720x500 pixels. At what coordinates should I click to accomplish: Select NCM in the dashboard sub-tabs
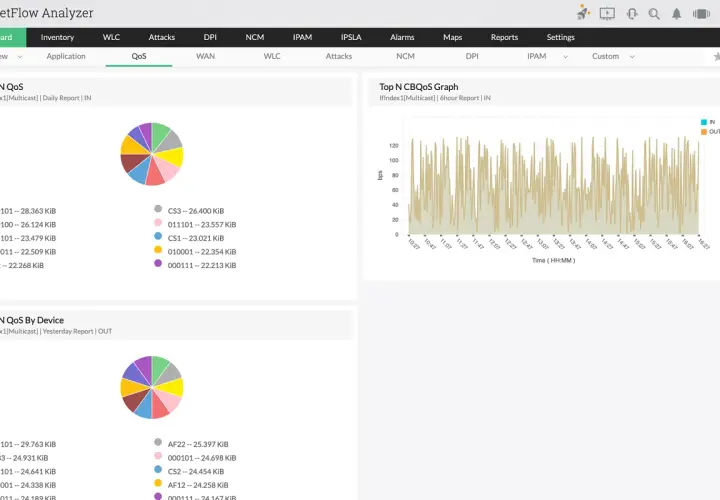coord(405,56)
